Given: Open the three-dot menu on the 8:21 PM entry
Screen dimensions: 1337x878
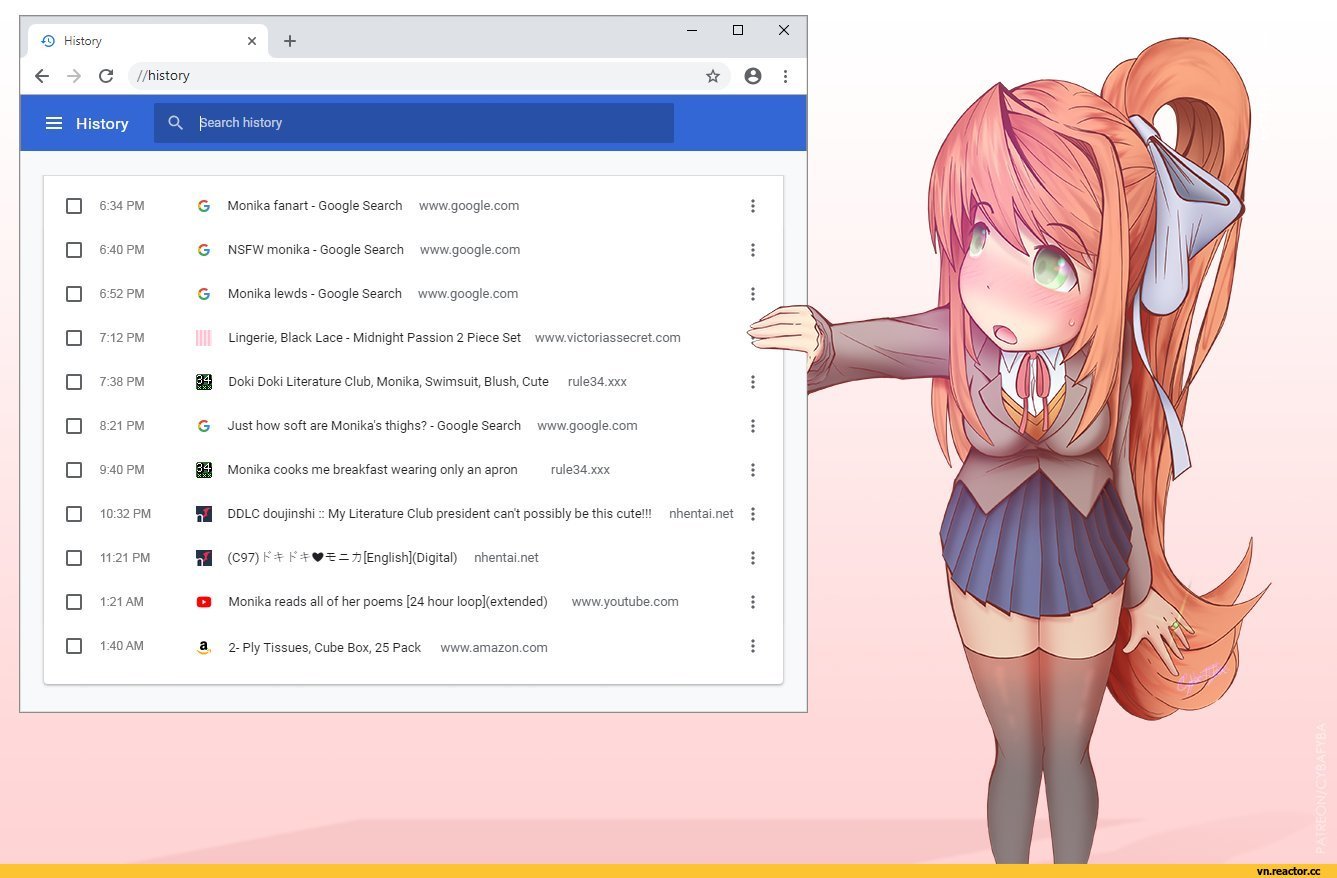Looking at the screenshot, I should click(753, 426).
